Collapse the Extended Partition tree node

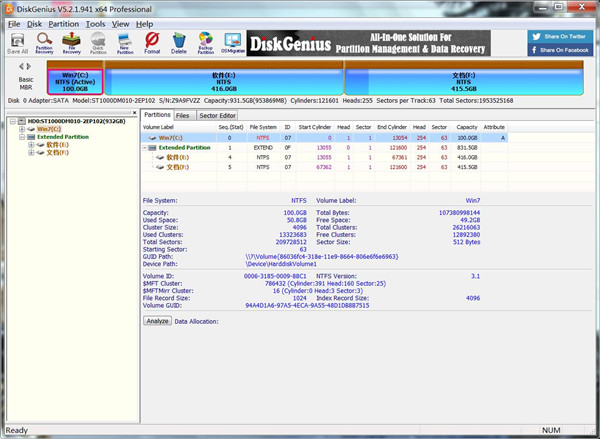[x=22, y=137]
